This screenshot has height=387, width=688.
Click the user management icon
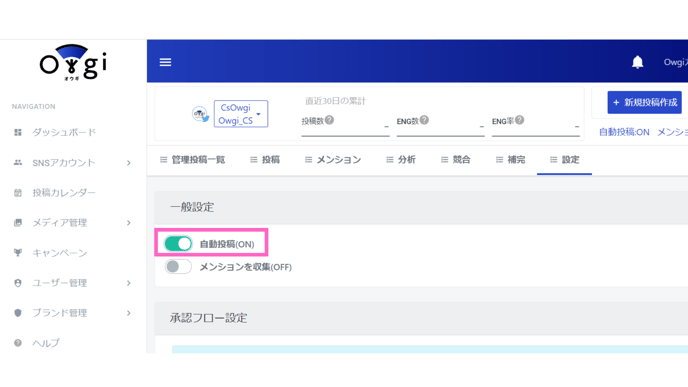pos(18,283)
